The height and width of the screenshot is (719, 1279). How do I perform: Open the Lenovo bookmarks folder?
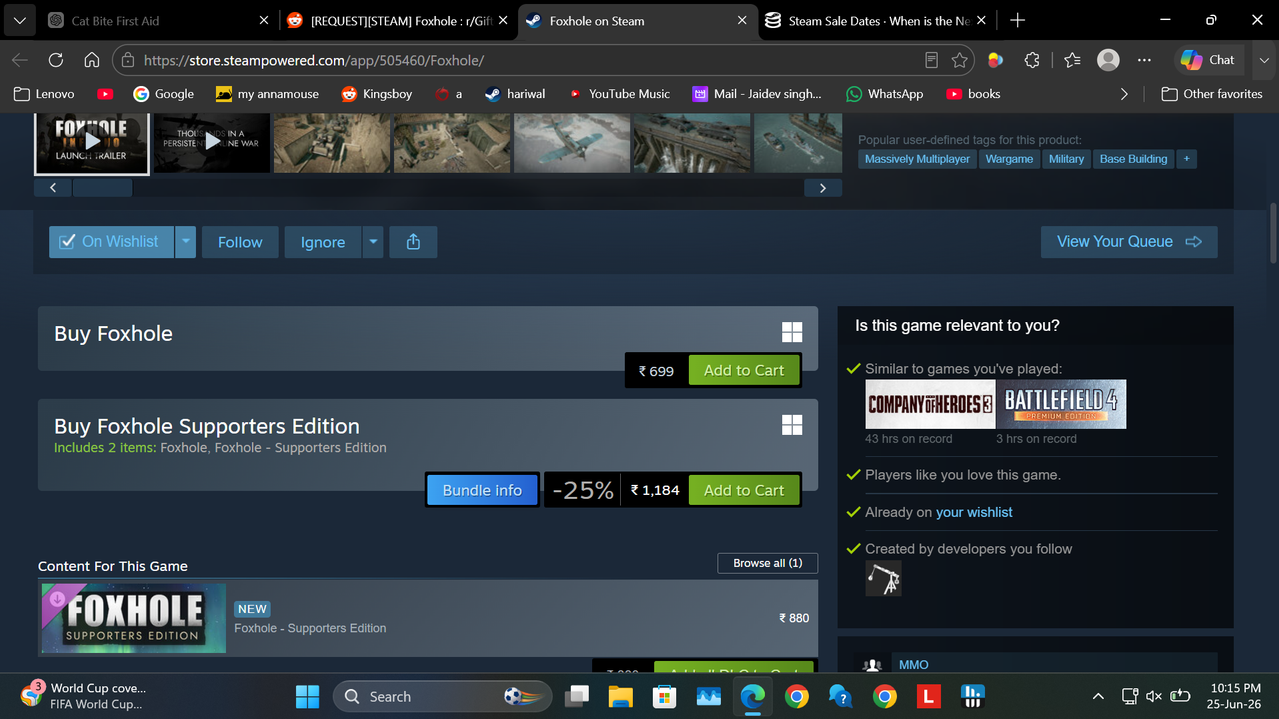[x=44, y=94]
